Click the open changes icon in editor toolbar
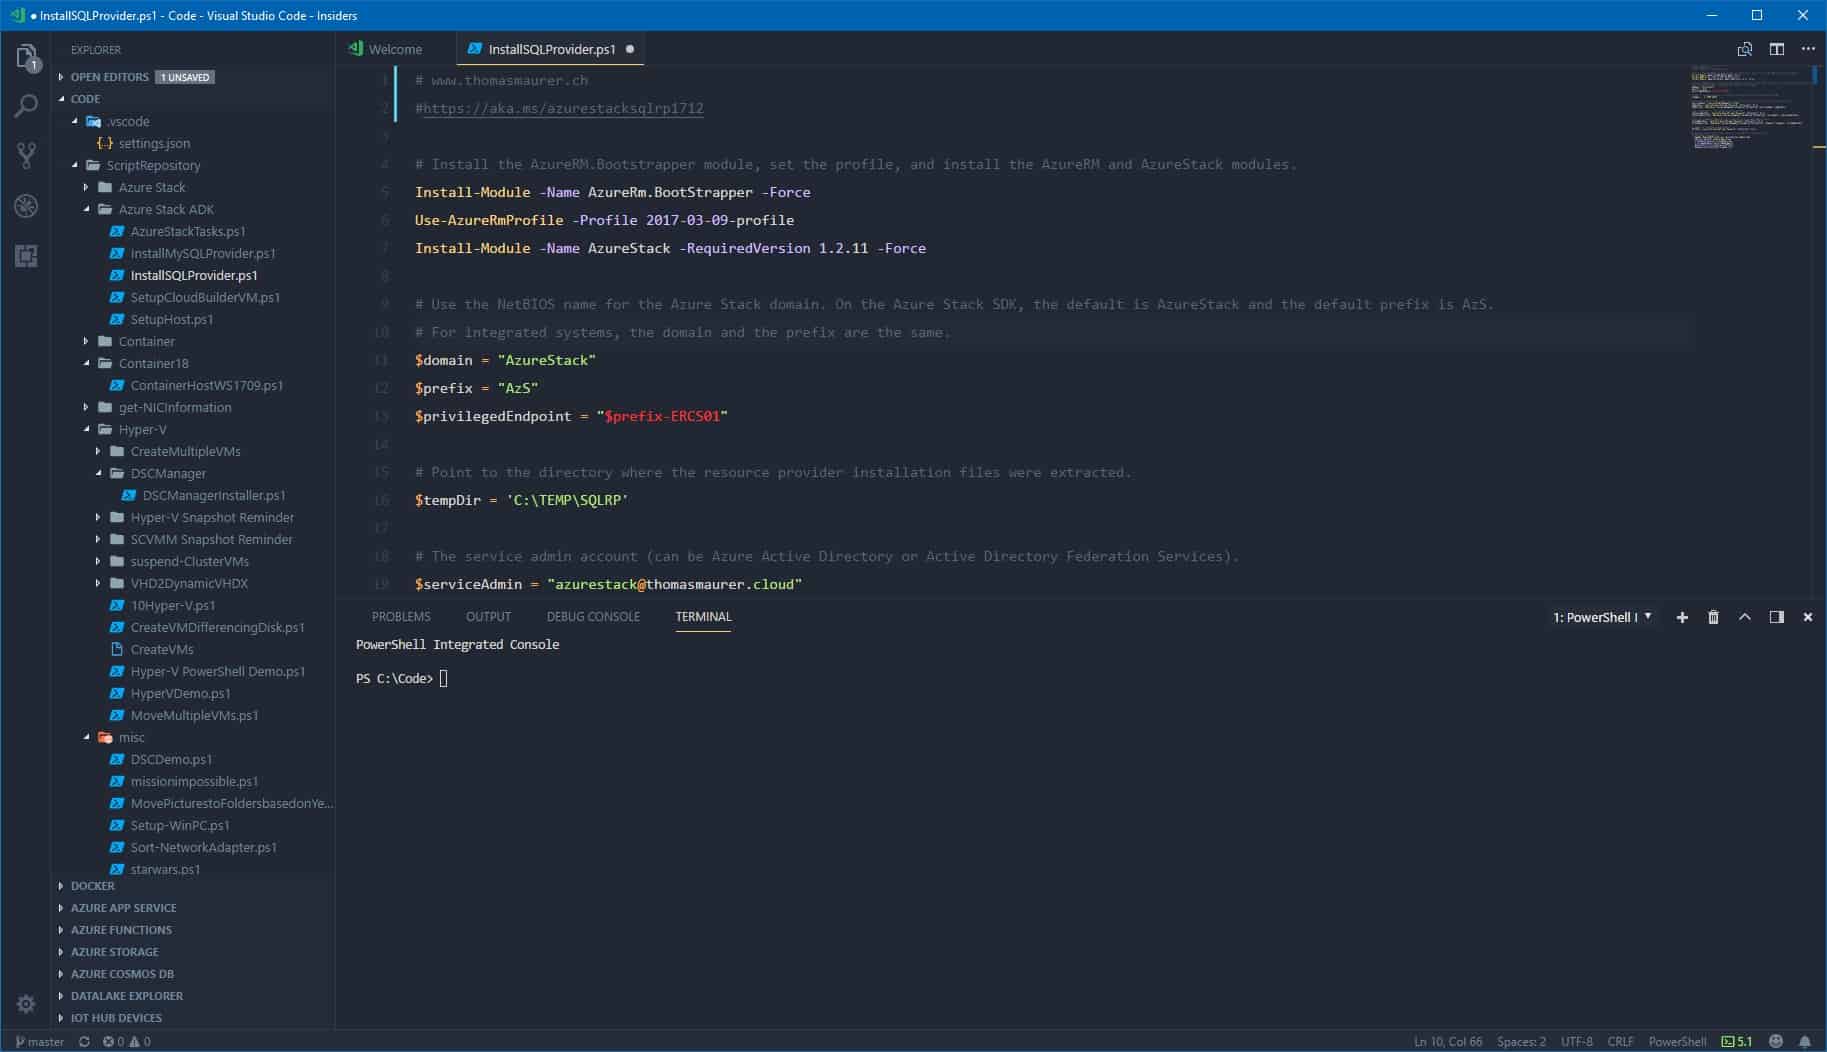1827x1052 pixels. click(1745, 49)
